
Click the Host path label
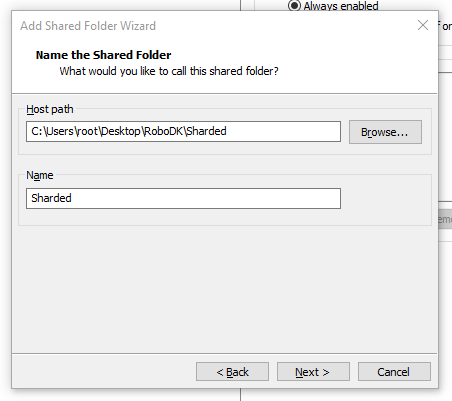point(50,109)
